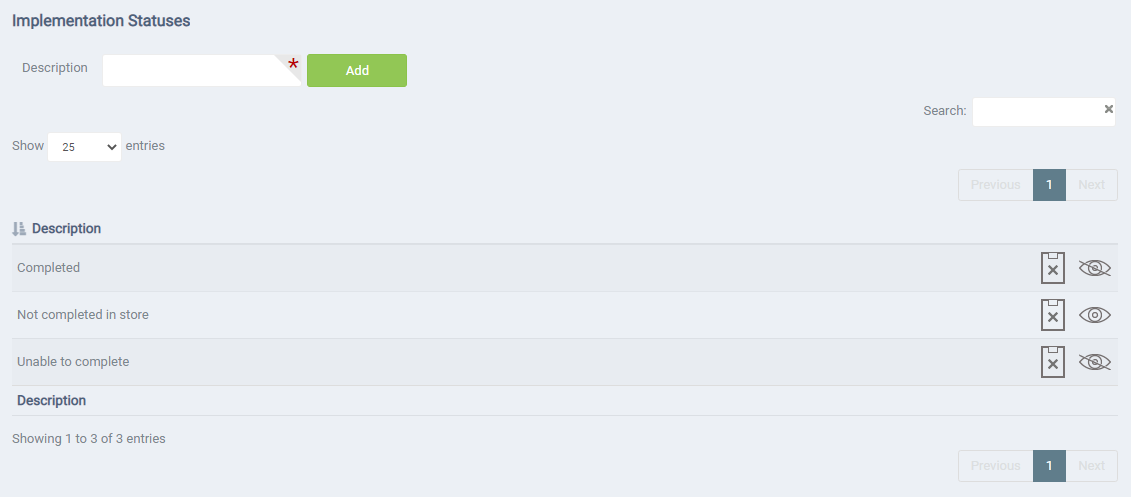1131x497 pixels.
Task: Open the Show entries dropdown
Action: pos(84,146)
